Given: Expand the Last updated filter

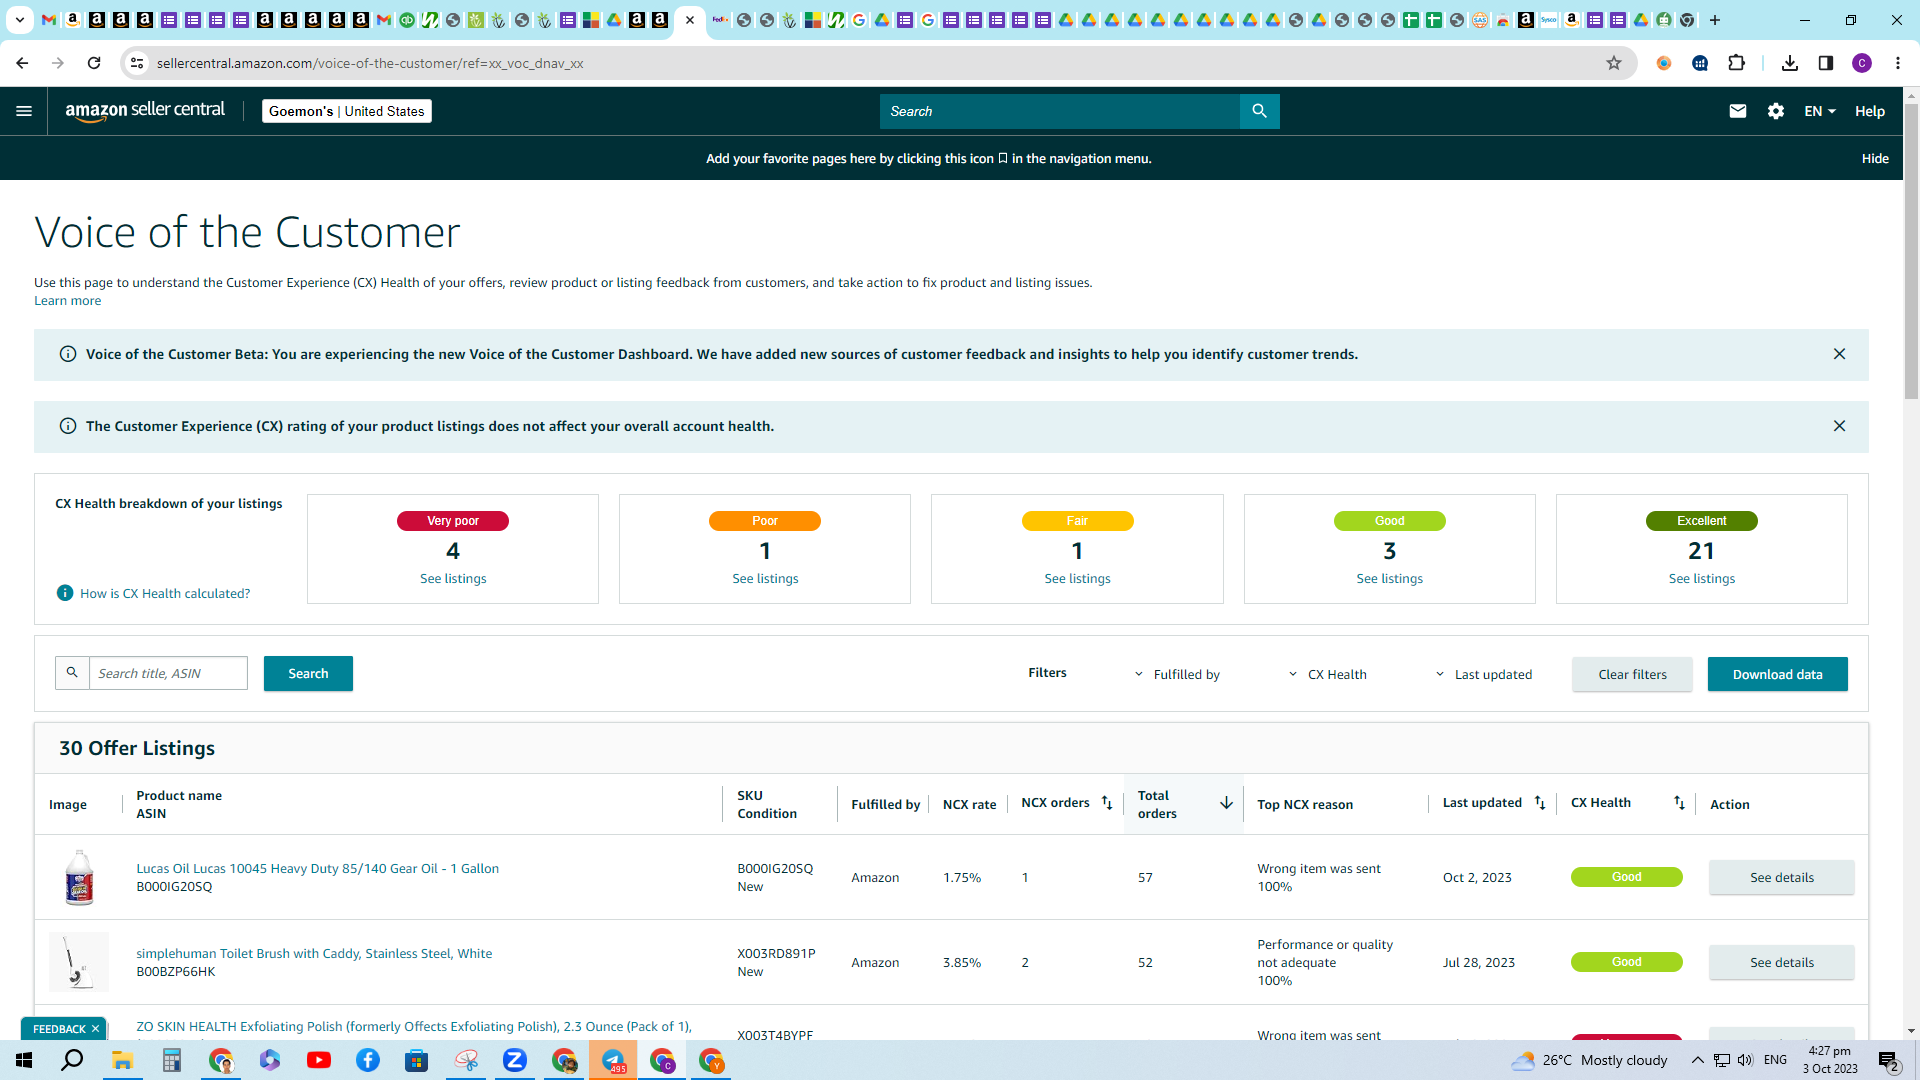Looking at the screenshot, I should tap(1483, 674).
